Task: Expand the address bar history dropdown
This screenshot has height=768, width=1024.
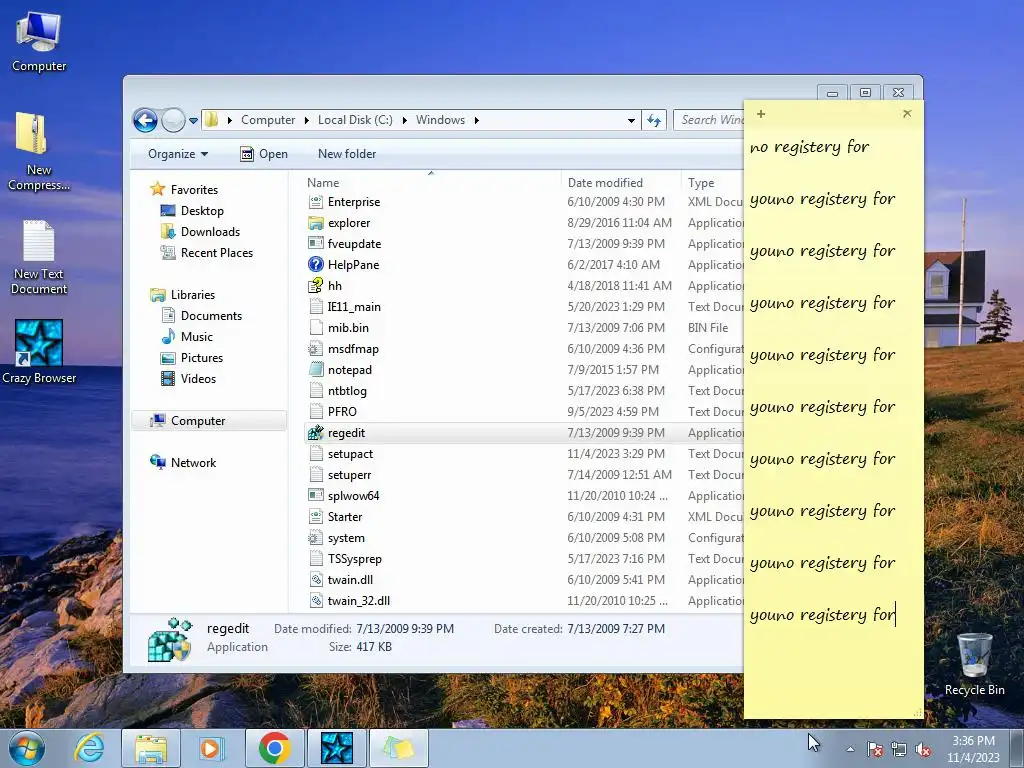Action: [631, 121]
